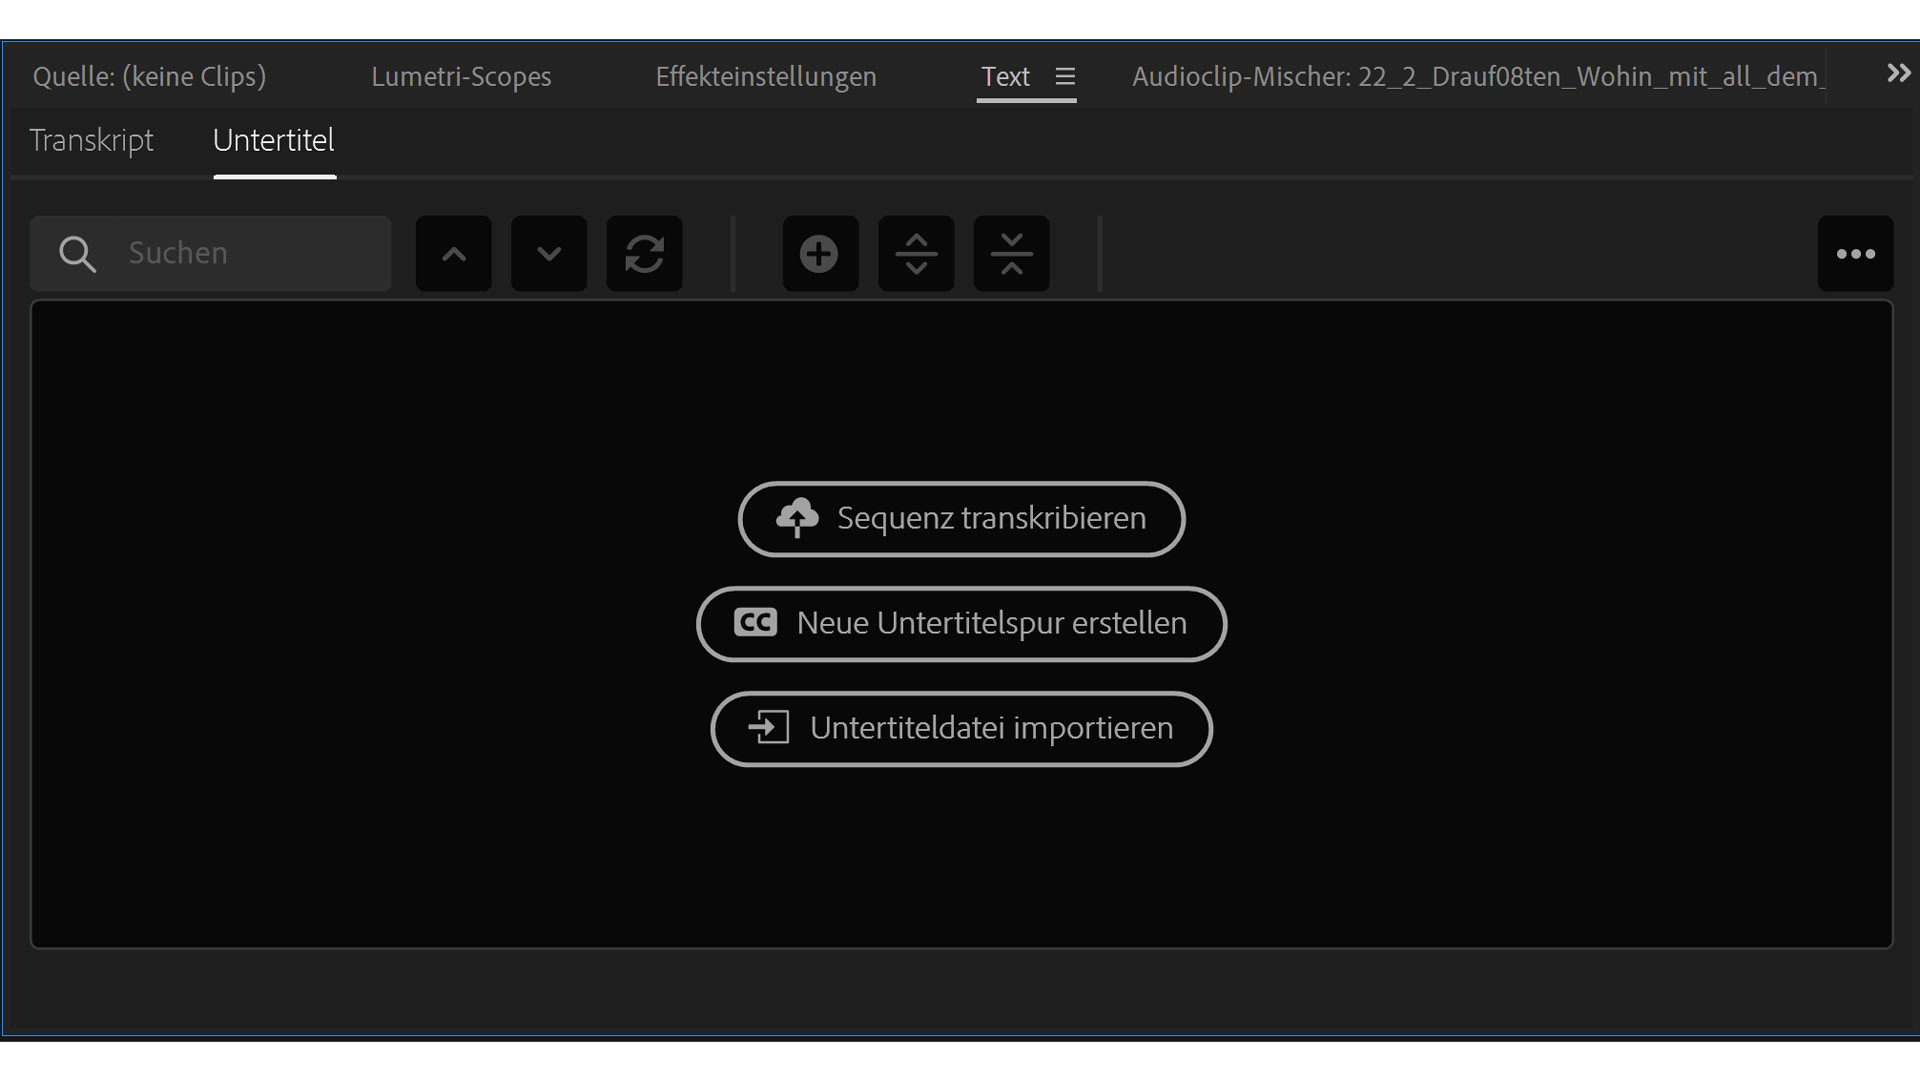Go to next search result arrow
The image size is (1920, 1081).
(x=549, y=254)
